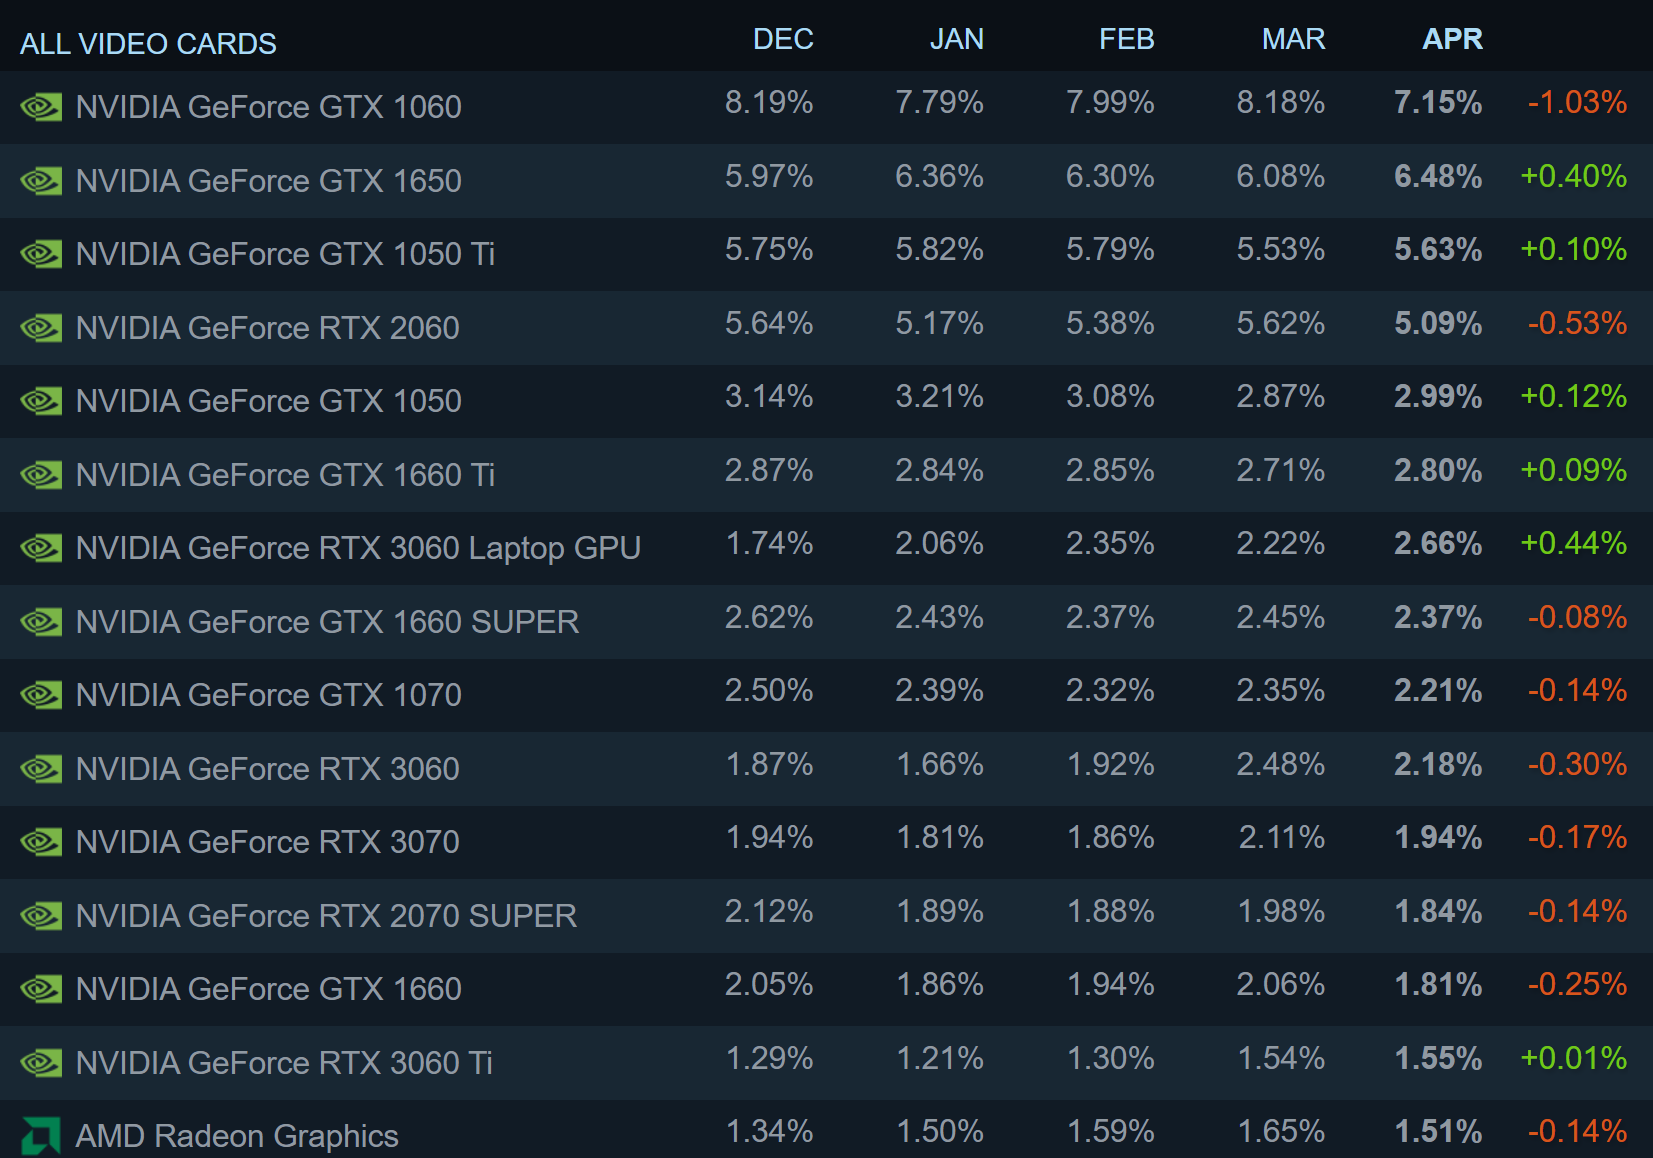The width and height of the screenshot is (1653, 1158).
Task: Click the NVIDIA logo beside GTX 1060
Action: [x=41, y=107]
